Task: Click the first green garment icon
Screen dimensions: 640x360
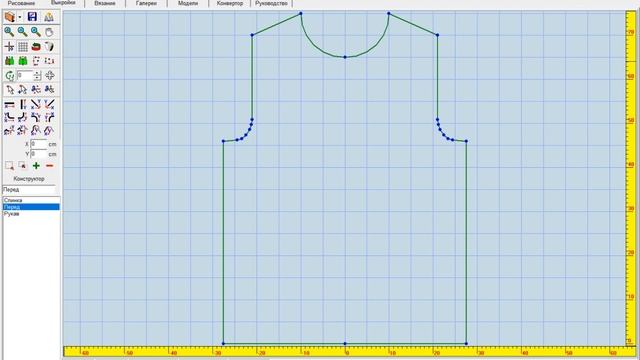Action: click(9, 61)
